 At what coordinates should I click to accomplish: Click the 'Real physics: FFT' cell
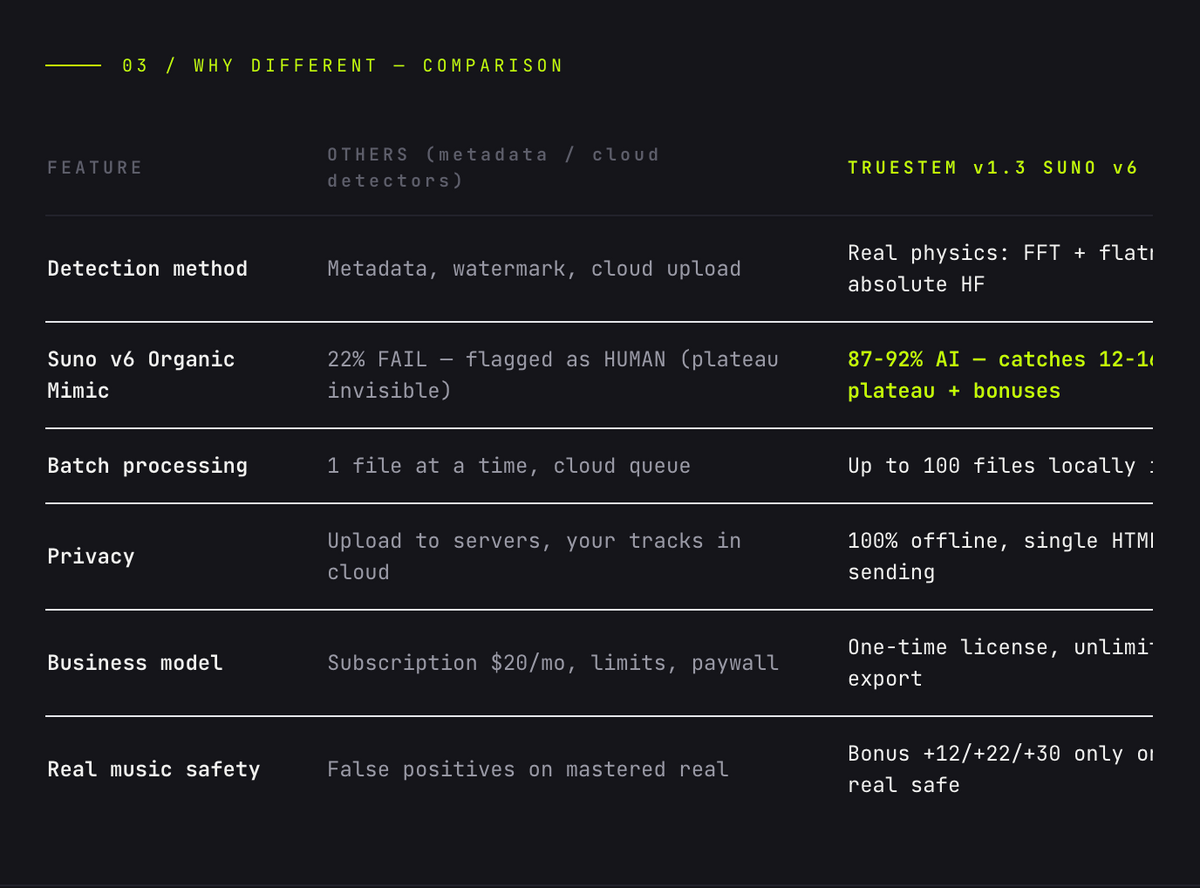click(x=1000, y=269)
